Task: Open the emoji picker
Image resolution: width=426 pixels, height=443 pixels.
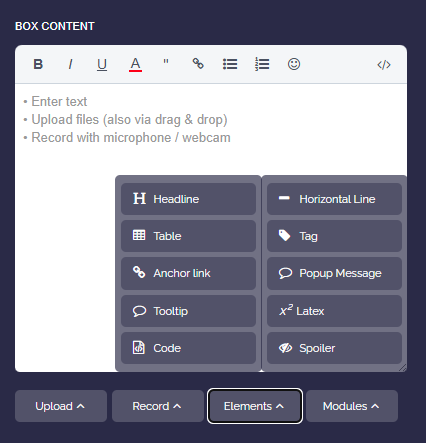Action: (294, 64)
